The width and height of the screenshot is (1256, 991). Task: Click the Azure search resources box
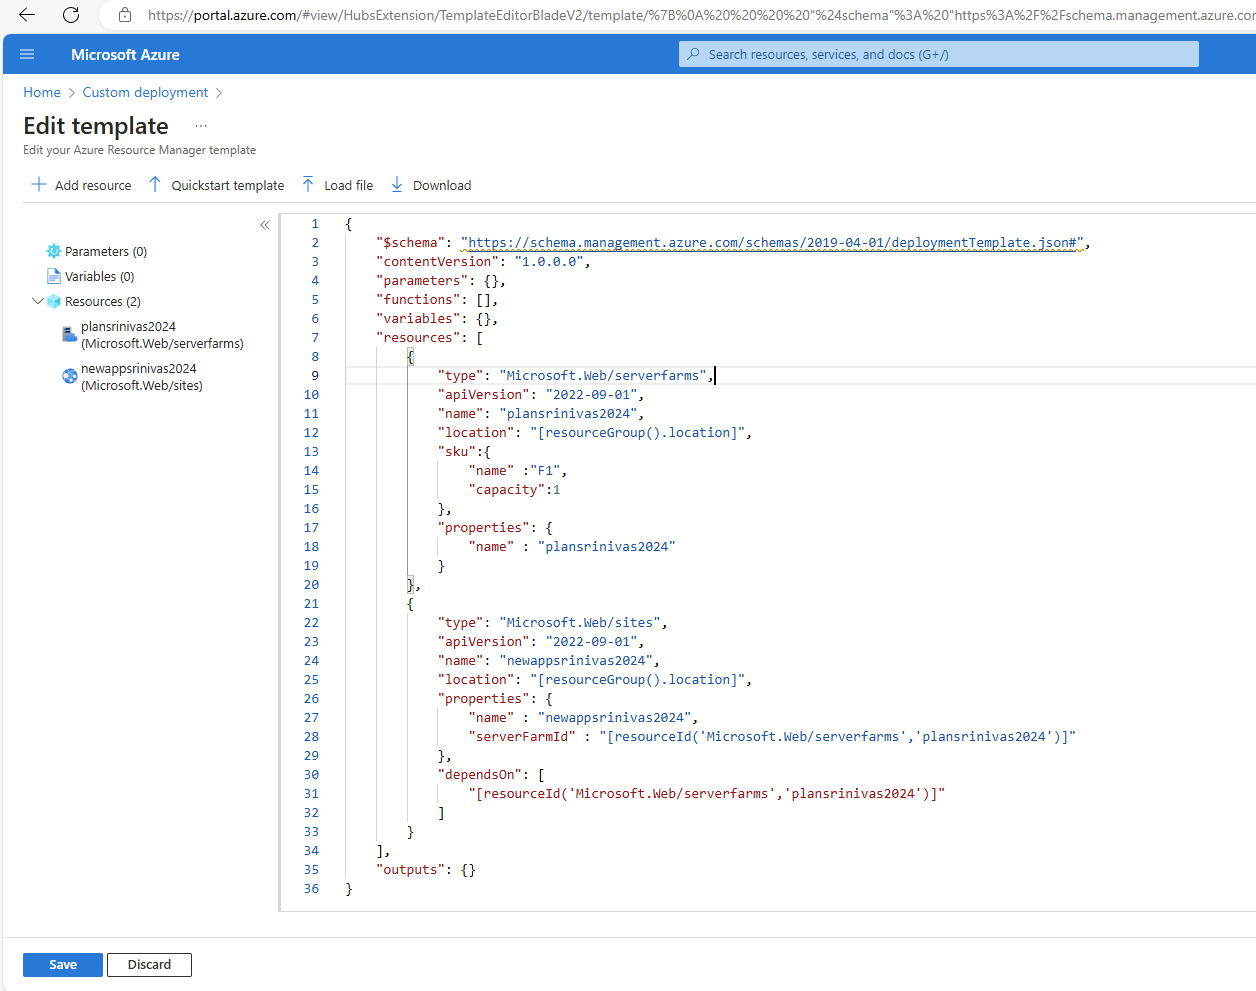coord(940,54)
